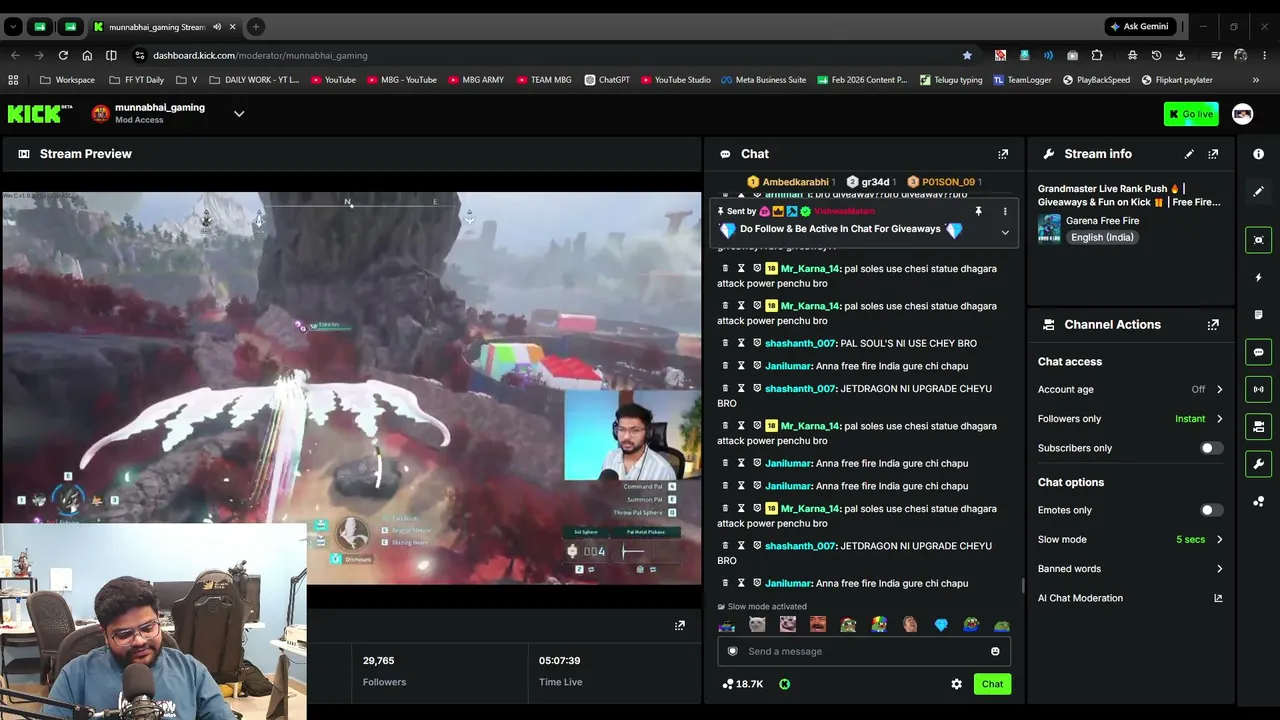
Task: Send message with the Chat button
Action: tap(992, 684)
